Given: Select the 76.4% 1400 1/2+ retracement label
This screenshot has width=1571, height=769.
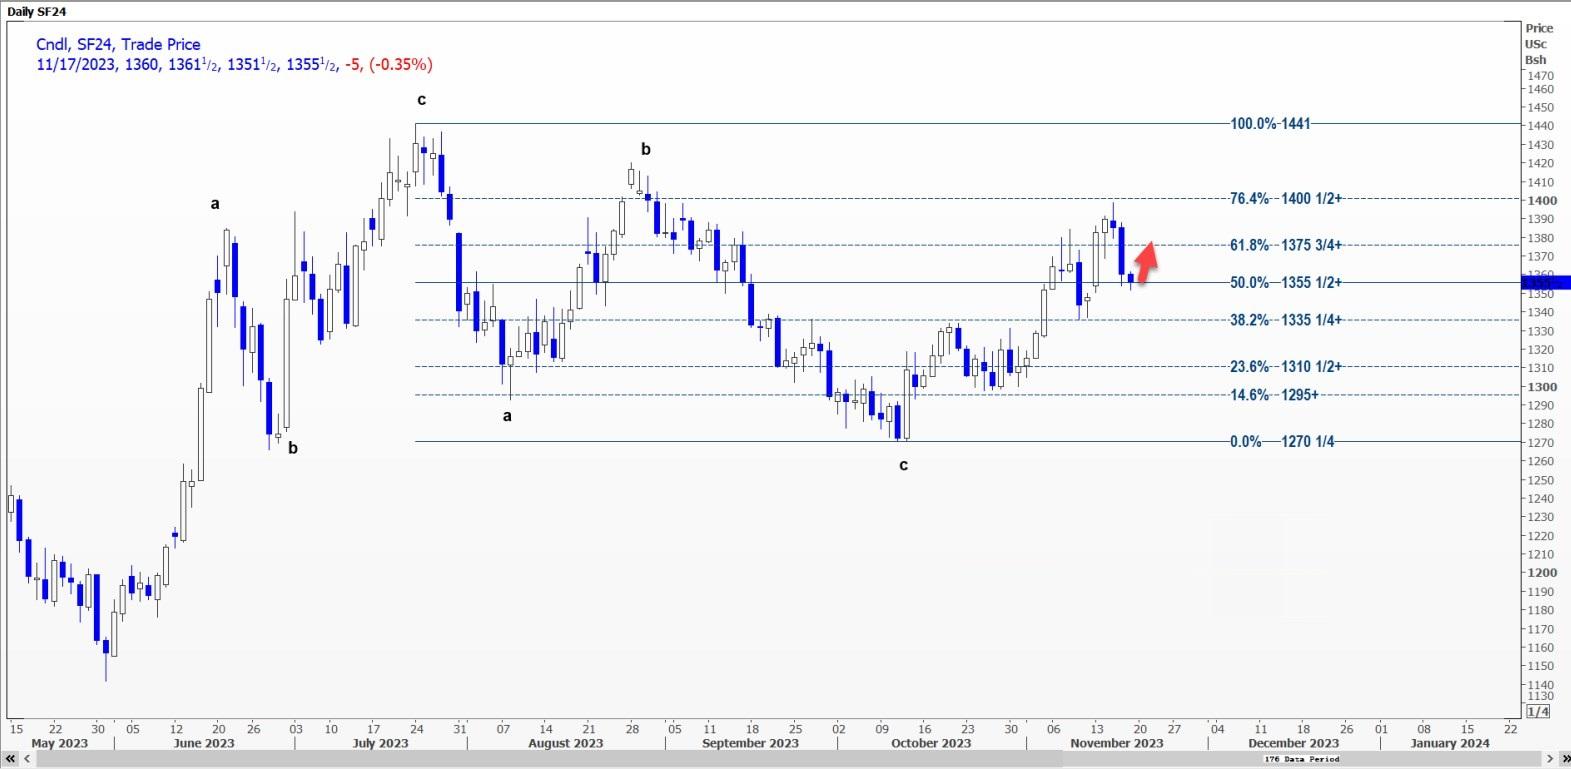Looking at the screenshot, I should pyautogui.click(x=1286, y=198).
